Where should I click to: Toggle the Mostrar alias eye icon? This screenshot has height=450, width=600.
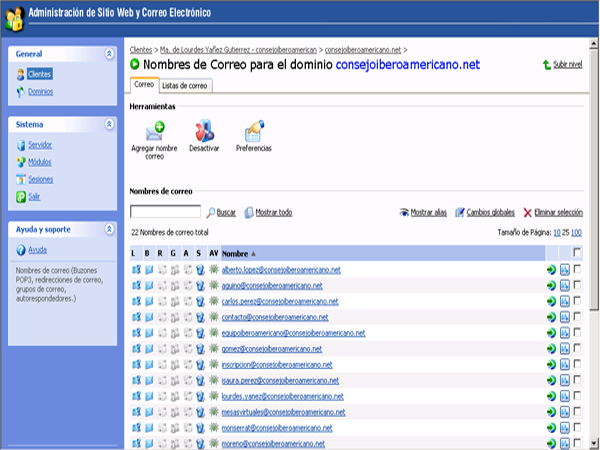click(x=404, y=212)
